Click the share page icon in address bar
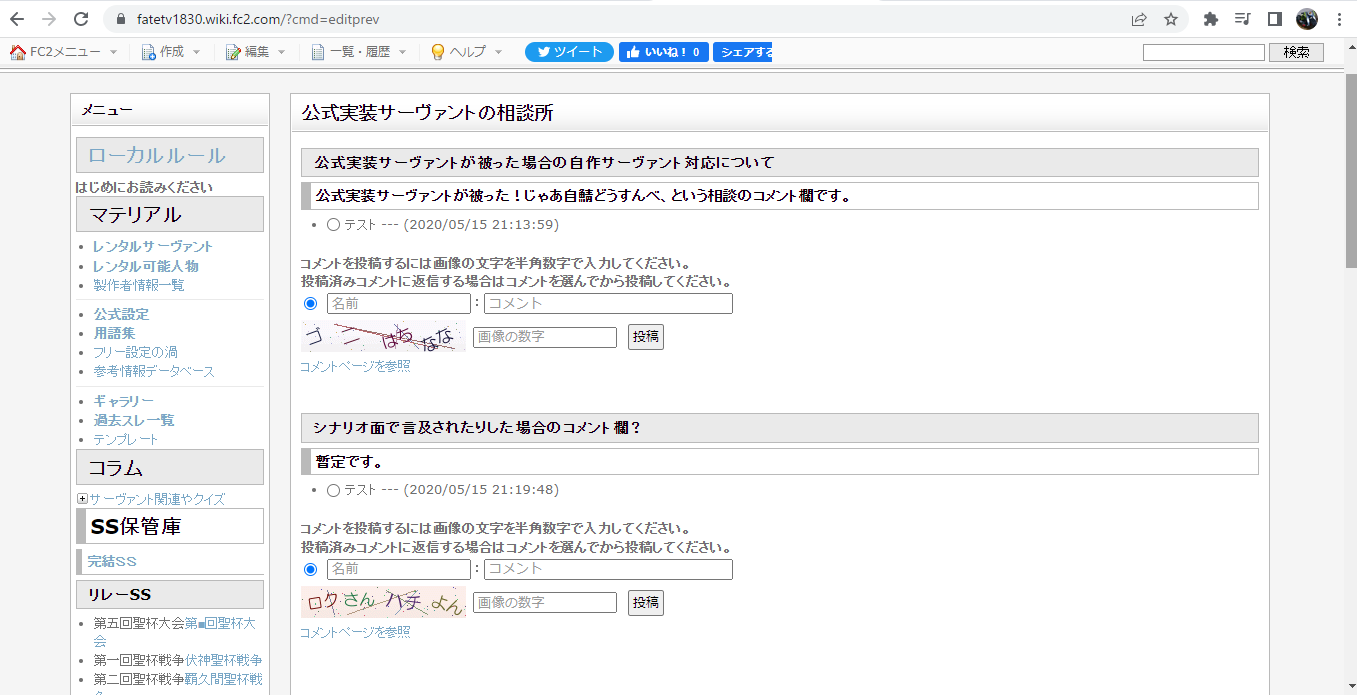The image size is (1357, 695). 1139,19
